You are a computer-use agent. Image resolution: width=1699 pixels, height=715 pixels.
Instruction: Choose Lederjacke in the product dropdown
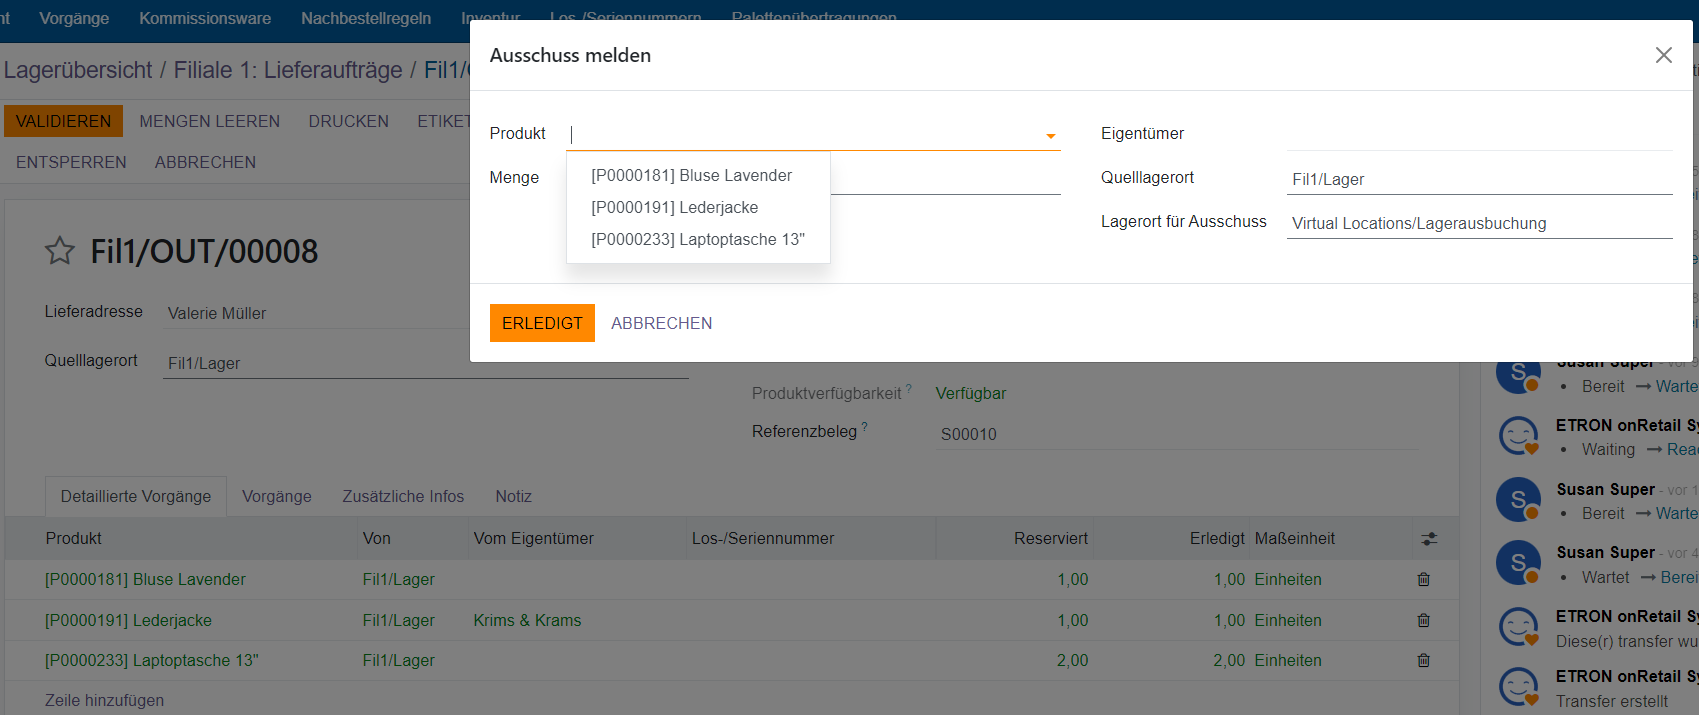(x=674, y=208)
